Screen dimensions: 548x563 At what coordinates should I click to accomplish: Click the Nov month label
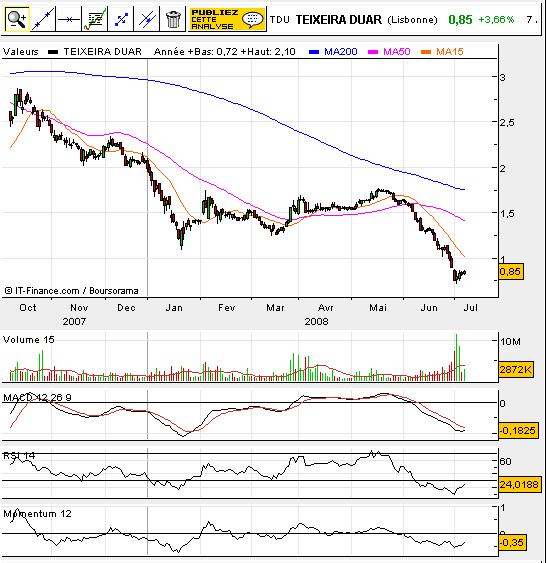tap(79, 308)
